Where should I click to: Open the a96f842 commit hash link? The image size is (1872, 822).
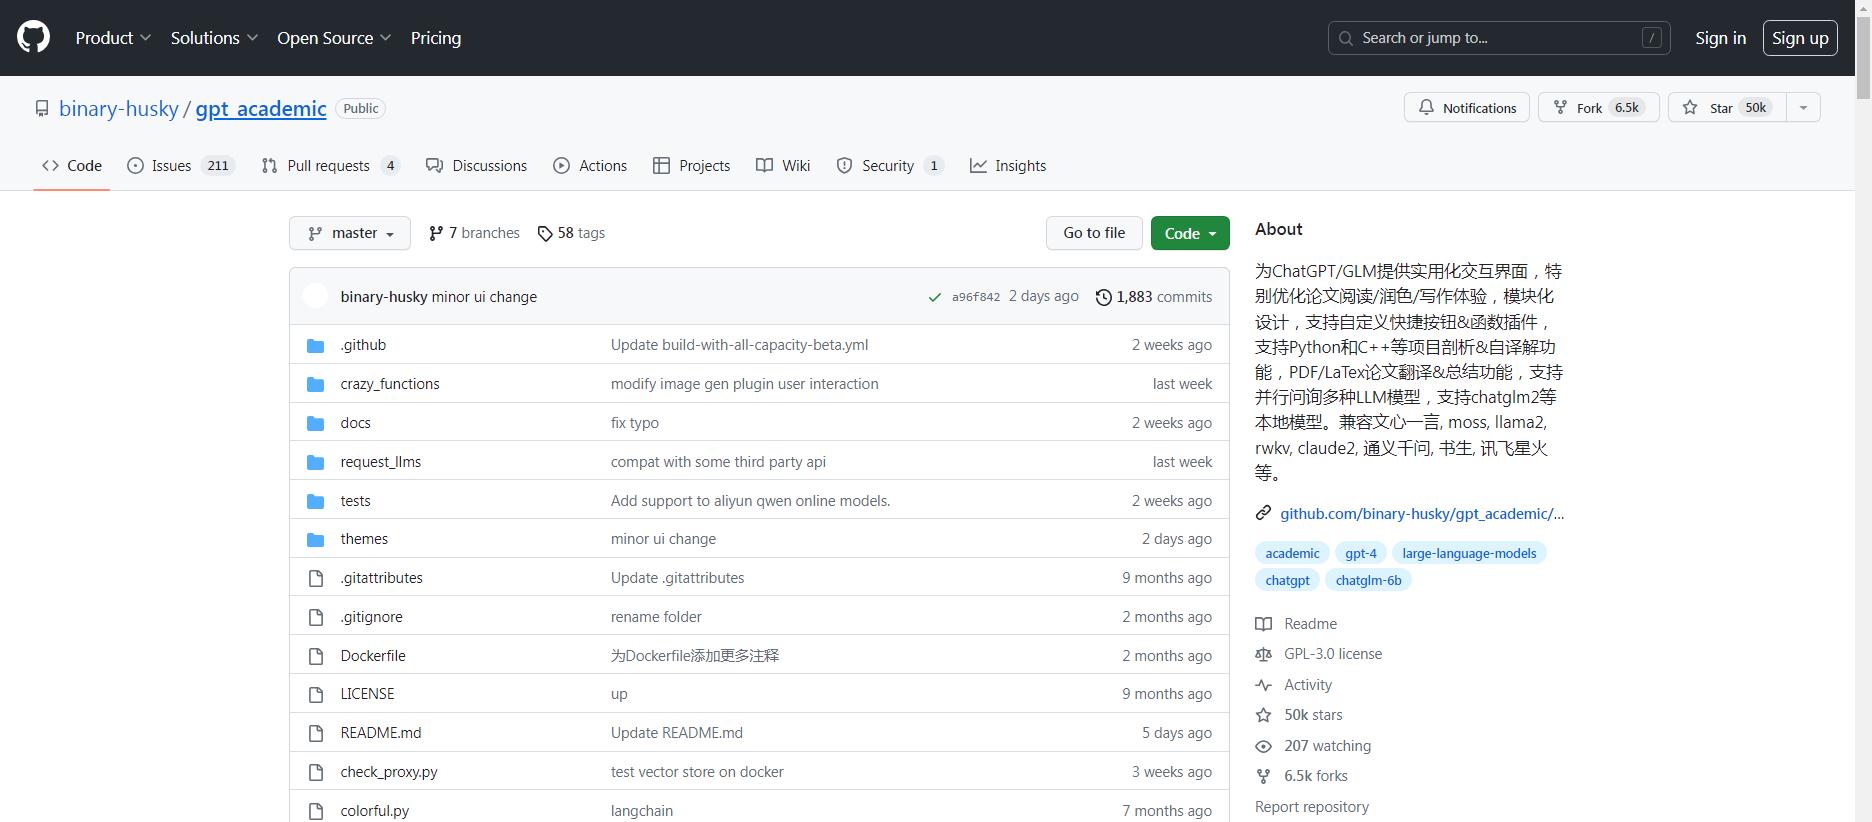976,297
